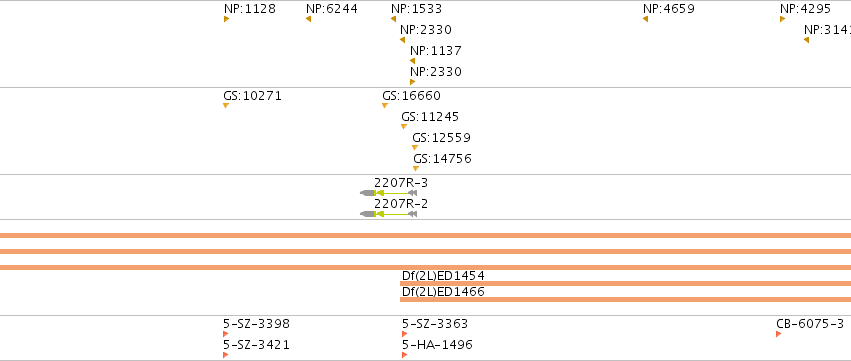This screenshot has width=851, height=361.
Task: Click the triangle marker under NP:4295
Action: tap(783, 19)
